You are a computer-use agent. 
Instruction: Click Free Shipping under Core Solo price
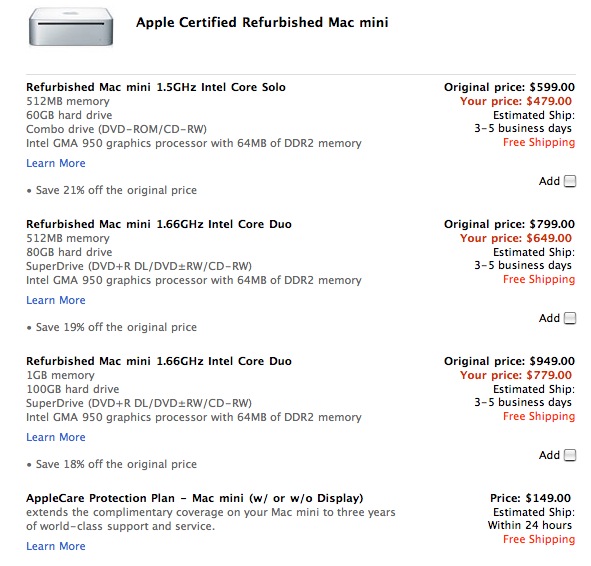539,142
